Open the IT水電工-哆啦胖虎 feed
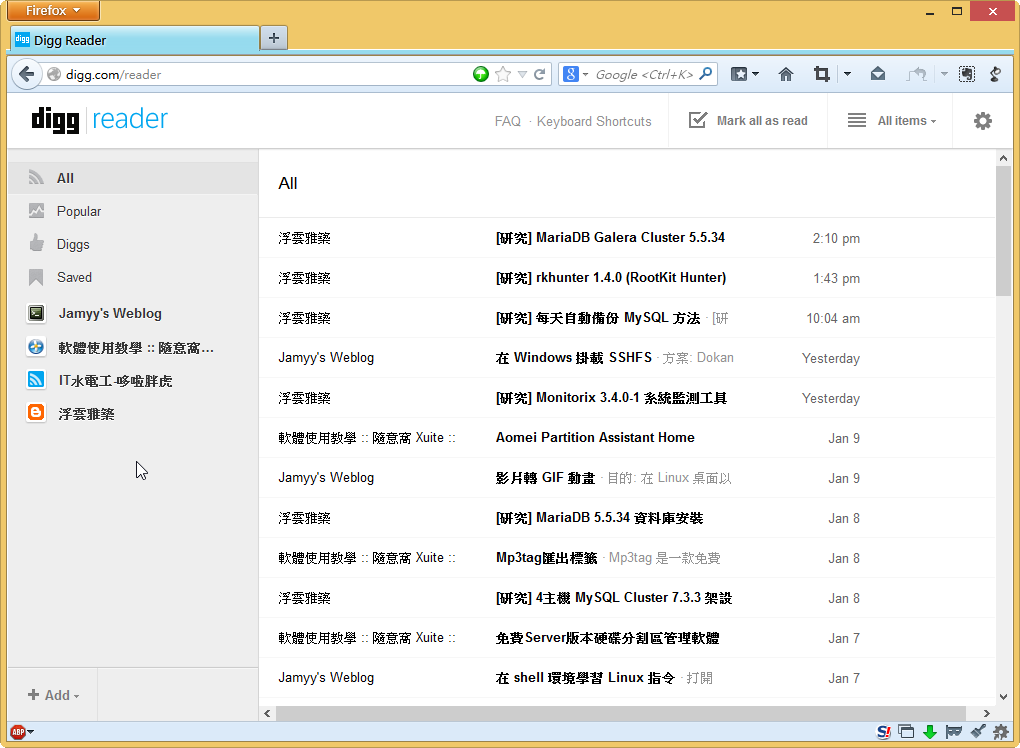The image size is (1020, 748). (x=133, y=381)
